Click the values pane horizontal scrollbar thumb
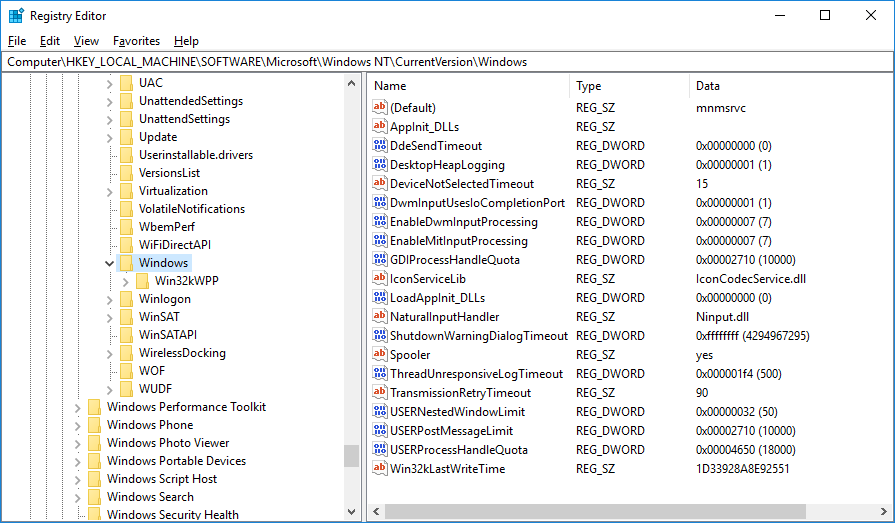The width and height of the screenshot is (895, 523). 595,511
